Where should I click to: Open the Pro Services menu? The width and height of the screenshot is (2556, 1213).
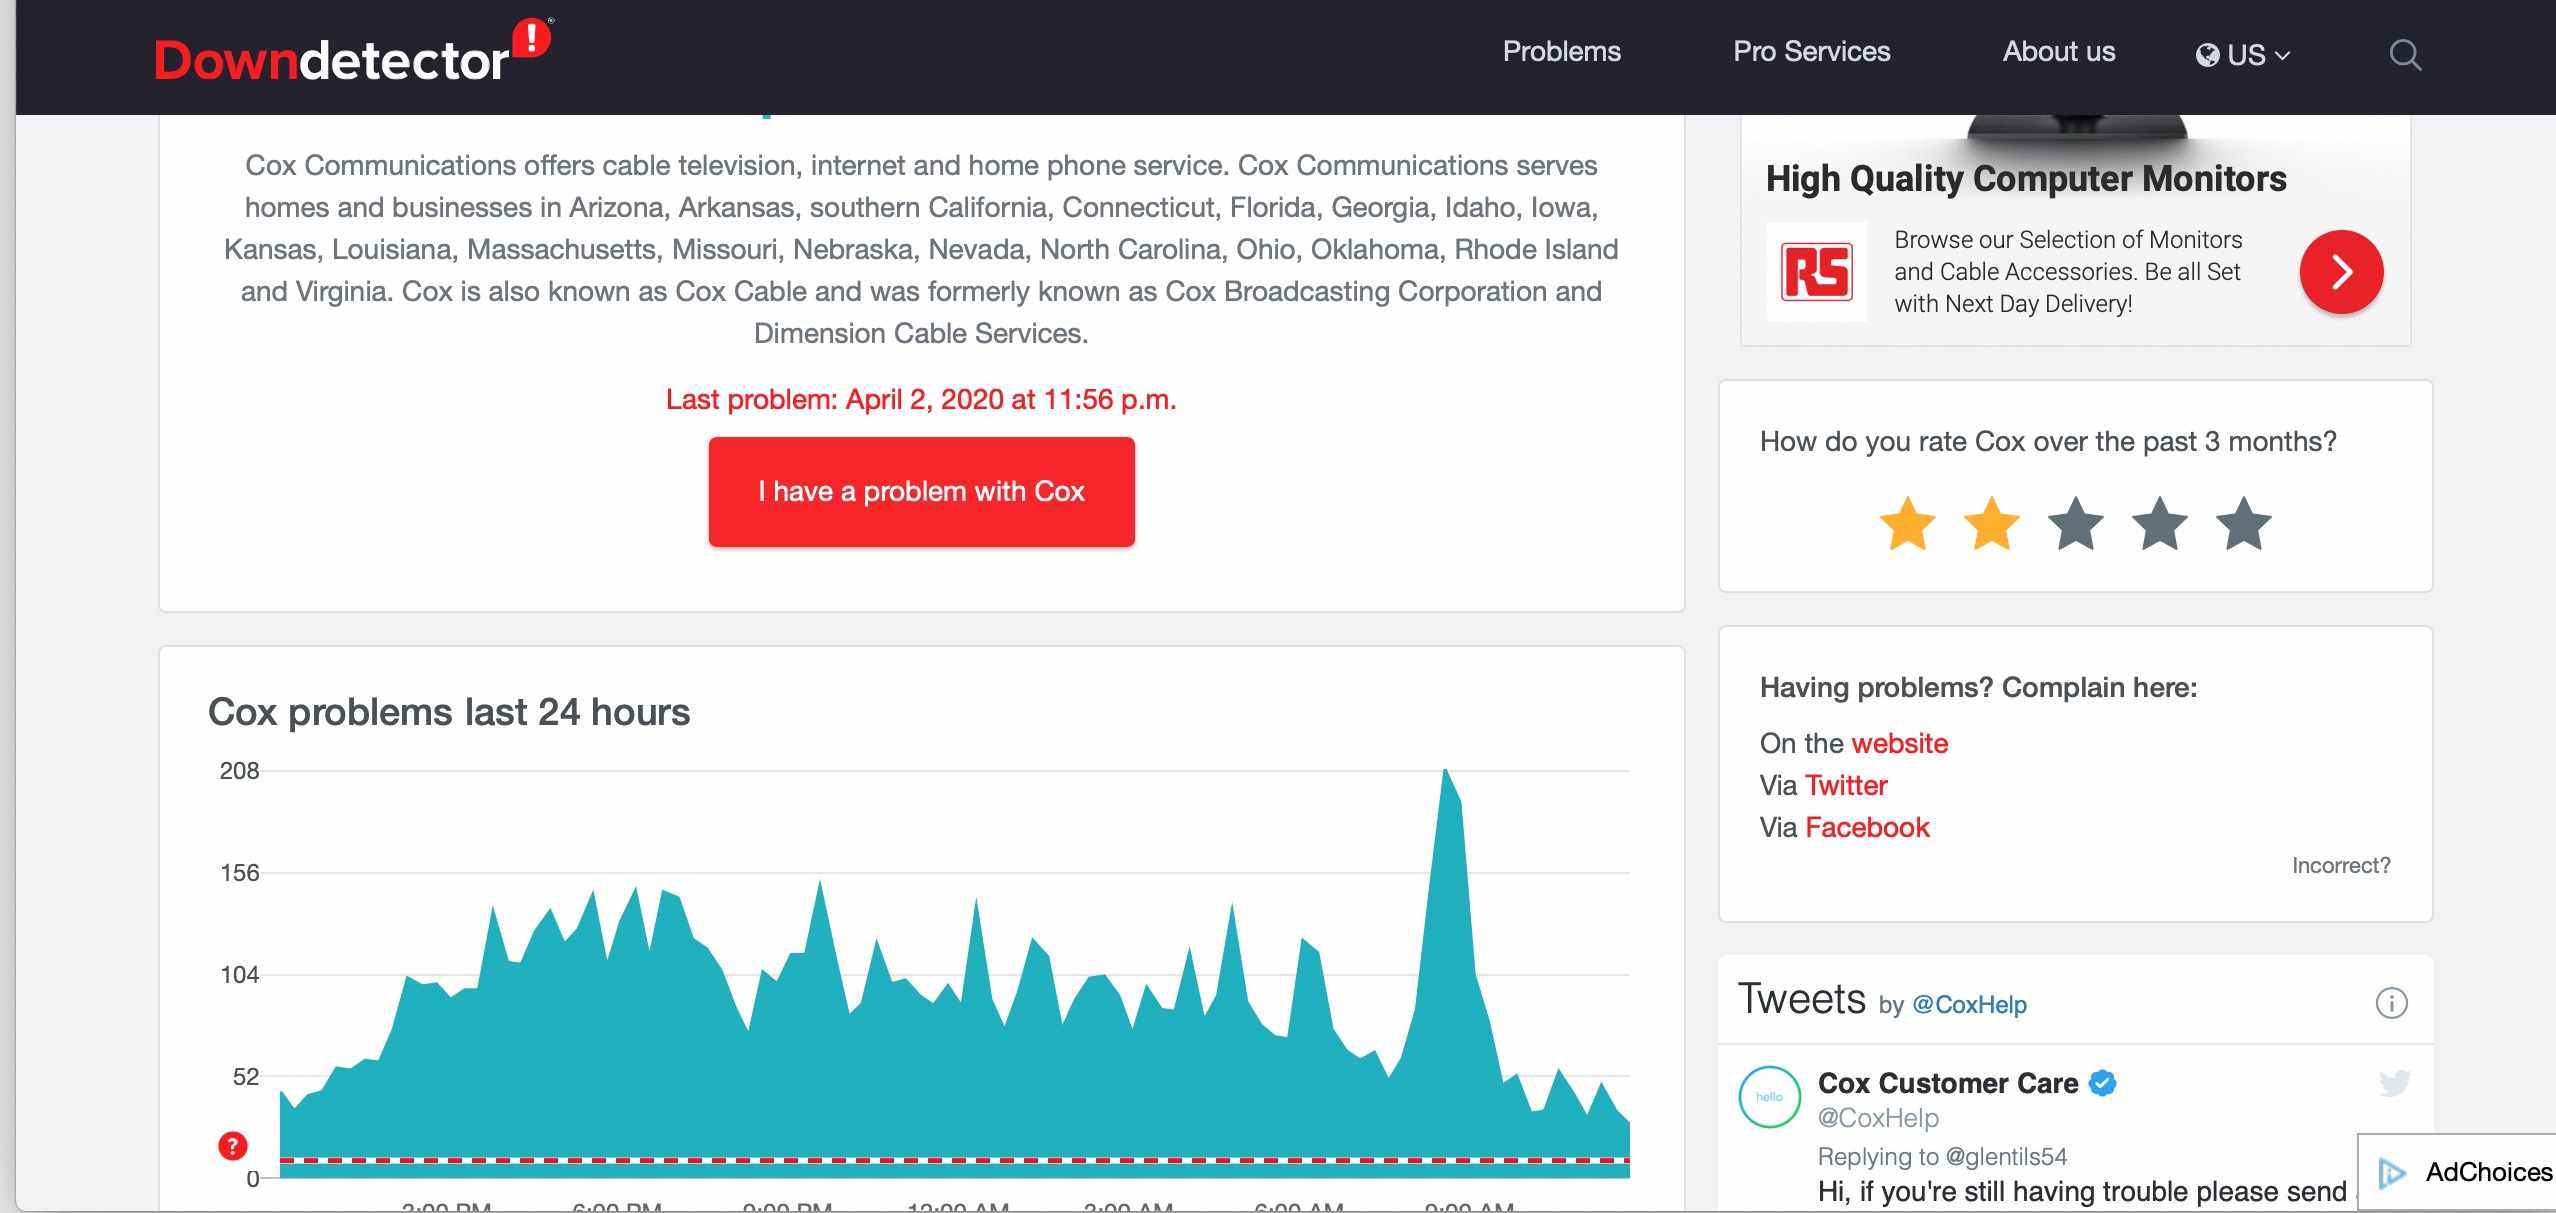pos(1811,52)
